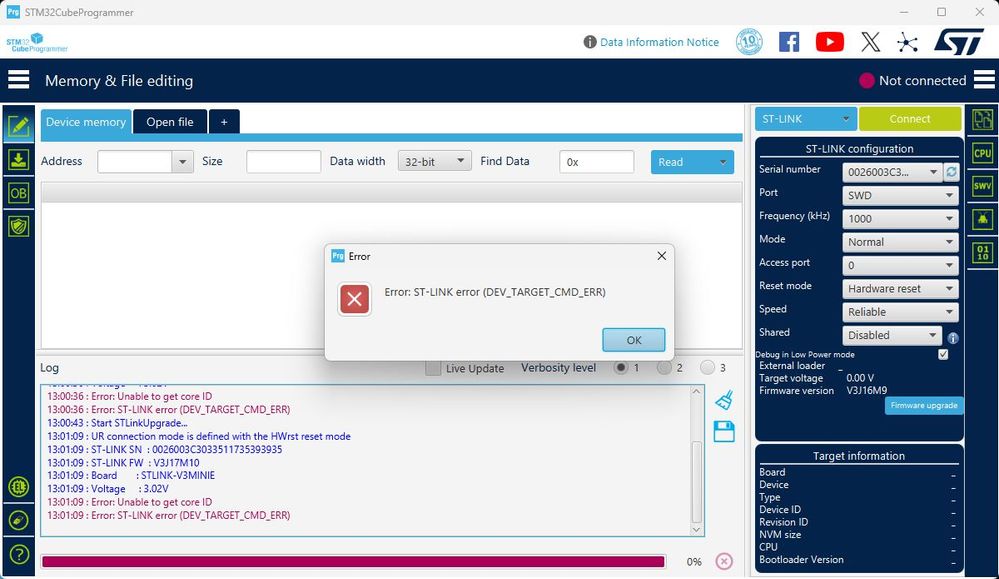Open the X social icon
Screen dimensions: 999x579
click(x=870, y=42)
